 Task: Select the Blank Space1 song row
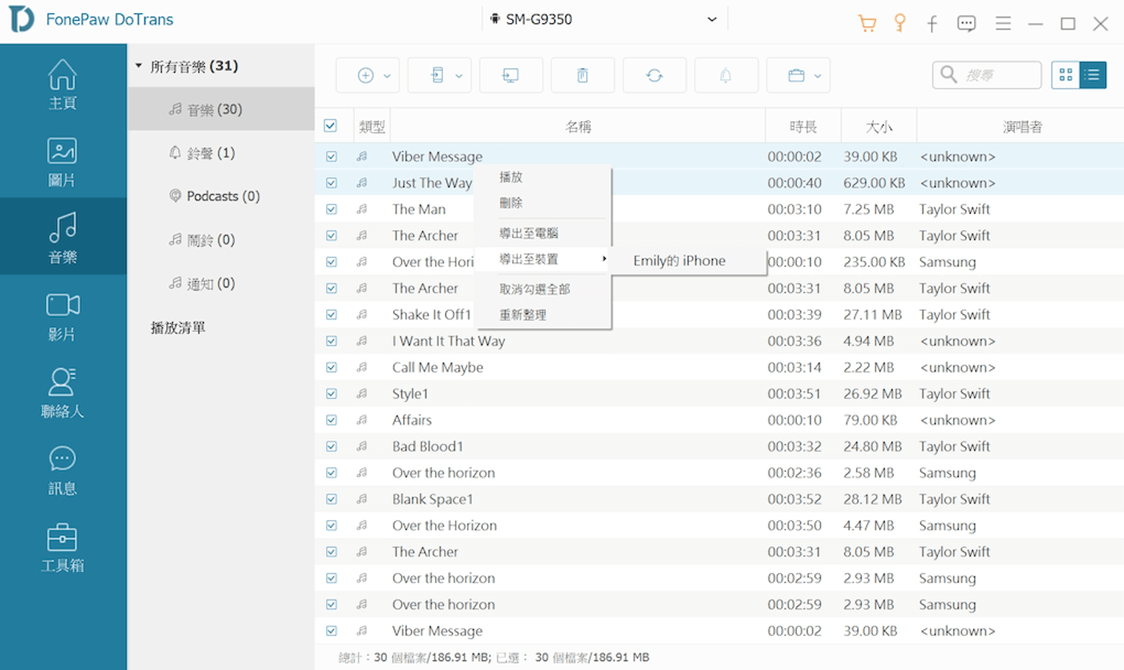click(x=719, y=499)
